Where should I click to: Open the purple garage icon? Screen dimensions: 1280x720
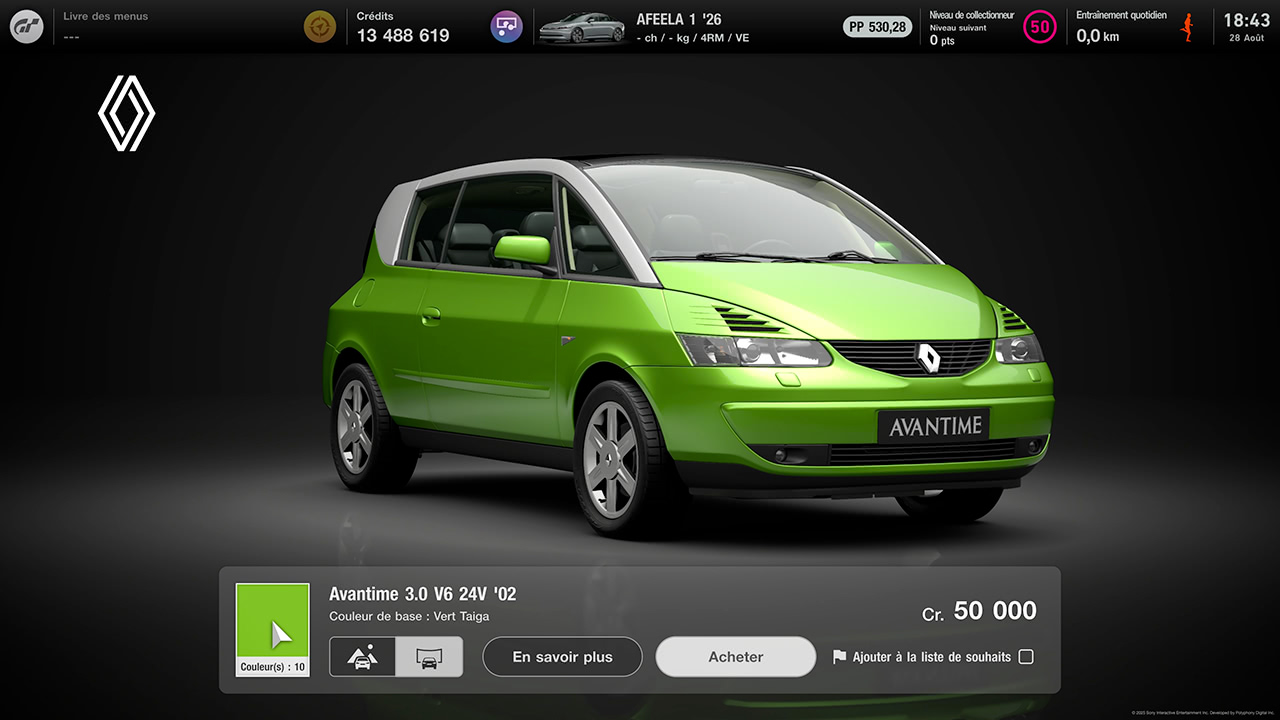coord(507,27)
